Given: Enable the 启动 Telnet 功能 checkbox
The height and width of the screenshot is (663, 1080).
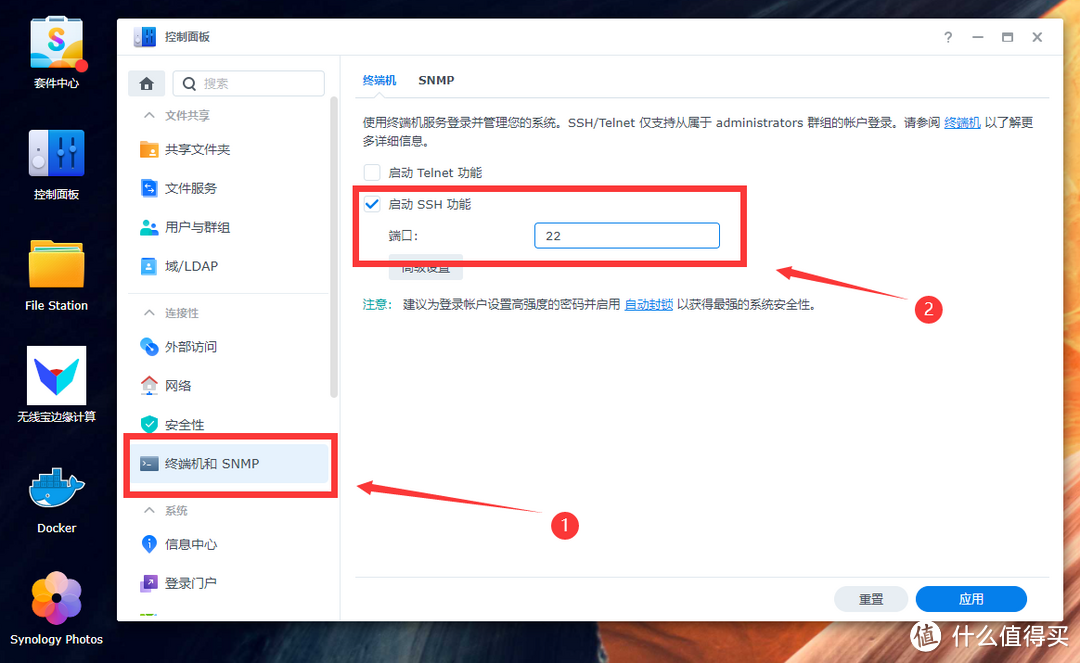Looking at the screenshot, I should coord(372,172).
